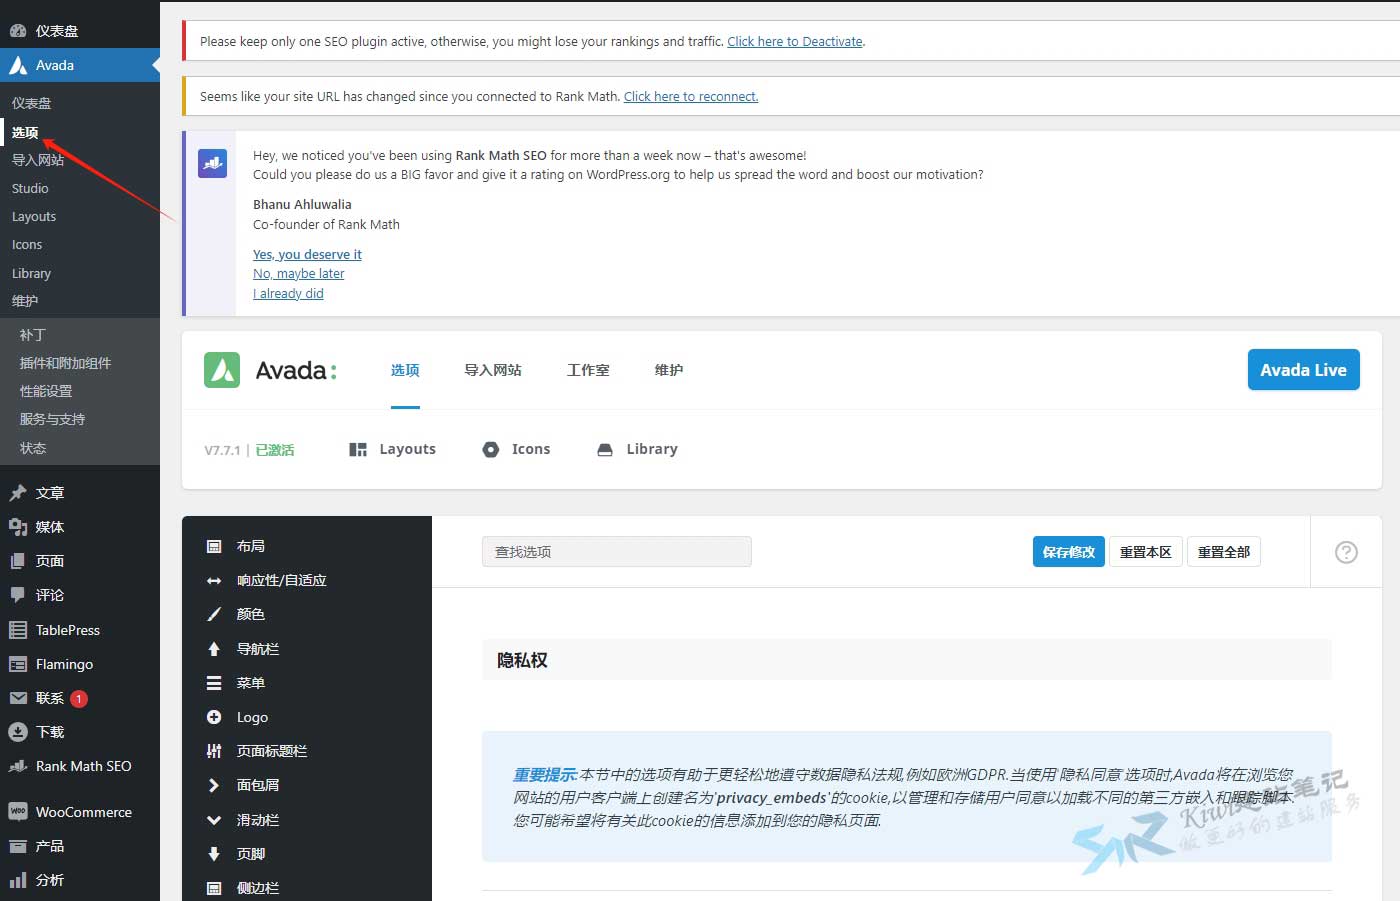This screenshot has width=1400, height=901.
Task: Select 选项 in the Avada sidebar menu
Action: coord(26,131)
